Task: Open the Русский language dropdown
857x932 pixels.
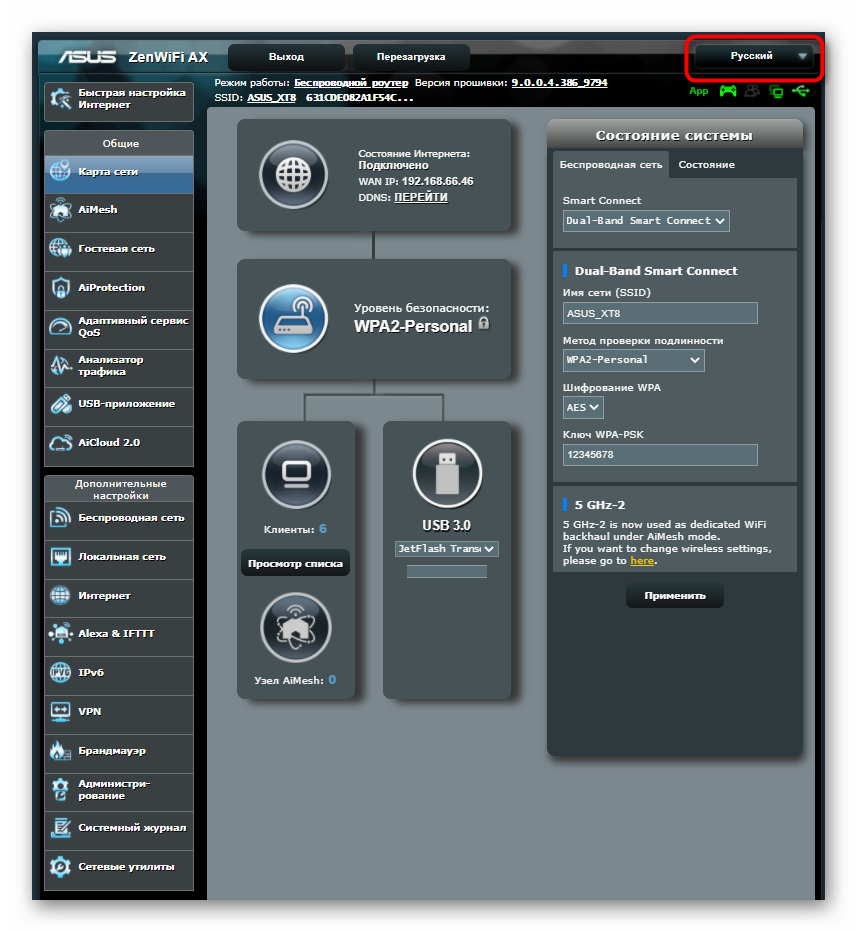Action: [x=754, y=57]
